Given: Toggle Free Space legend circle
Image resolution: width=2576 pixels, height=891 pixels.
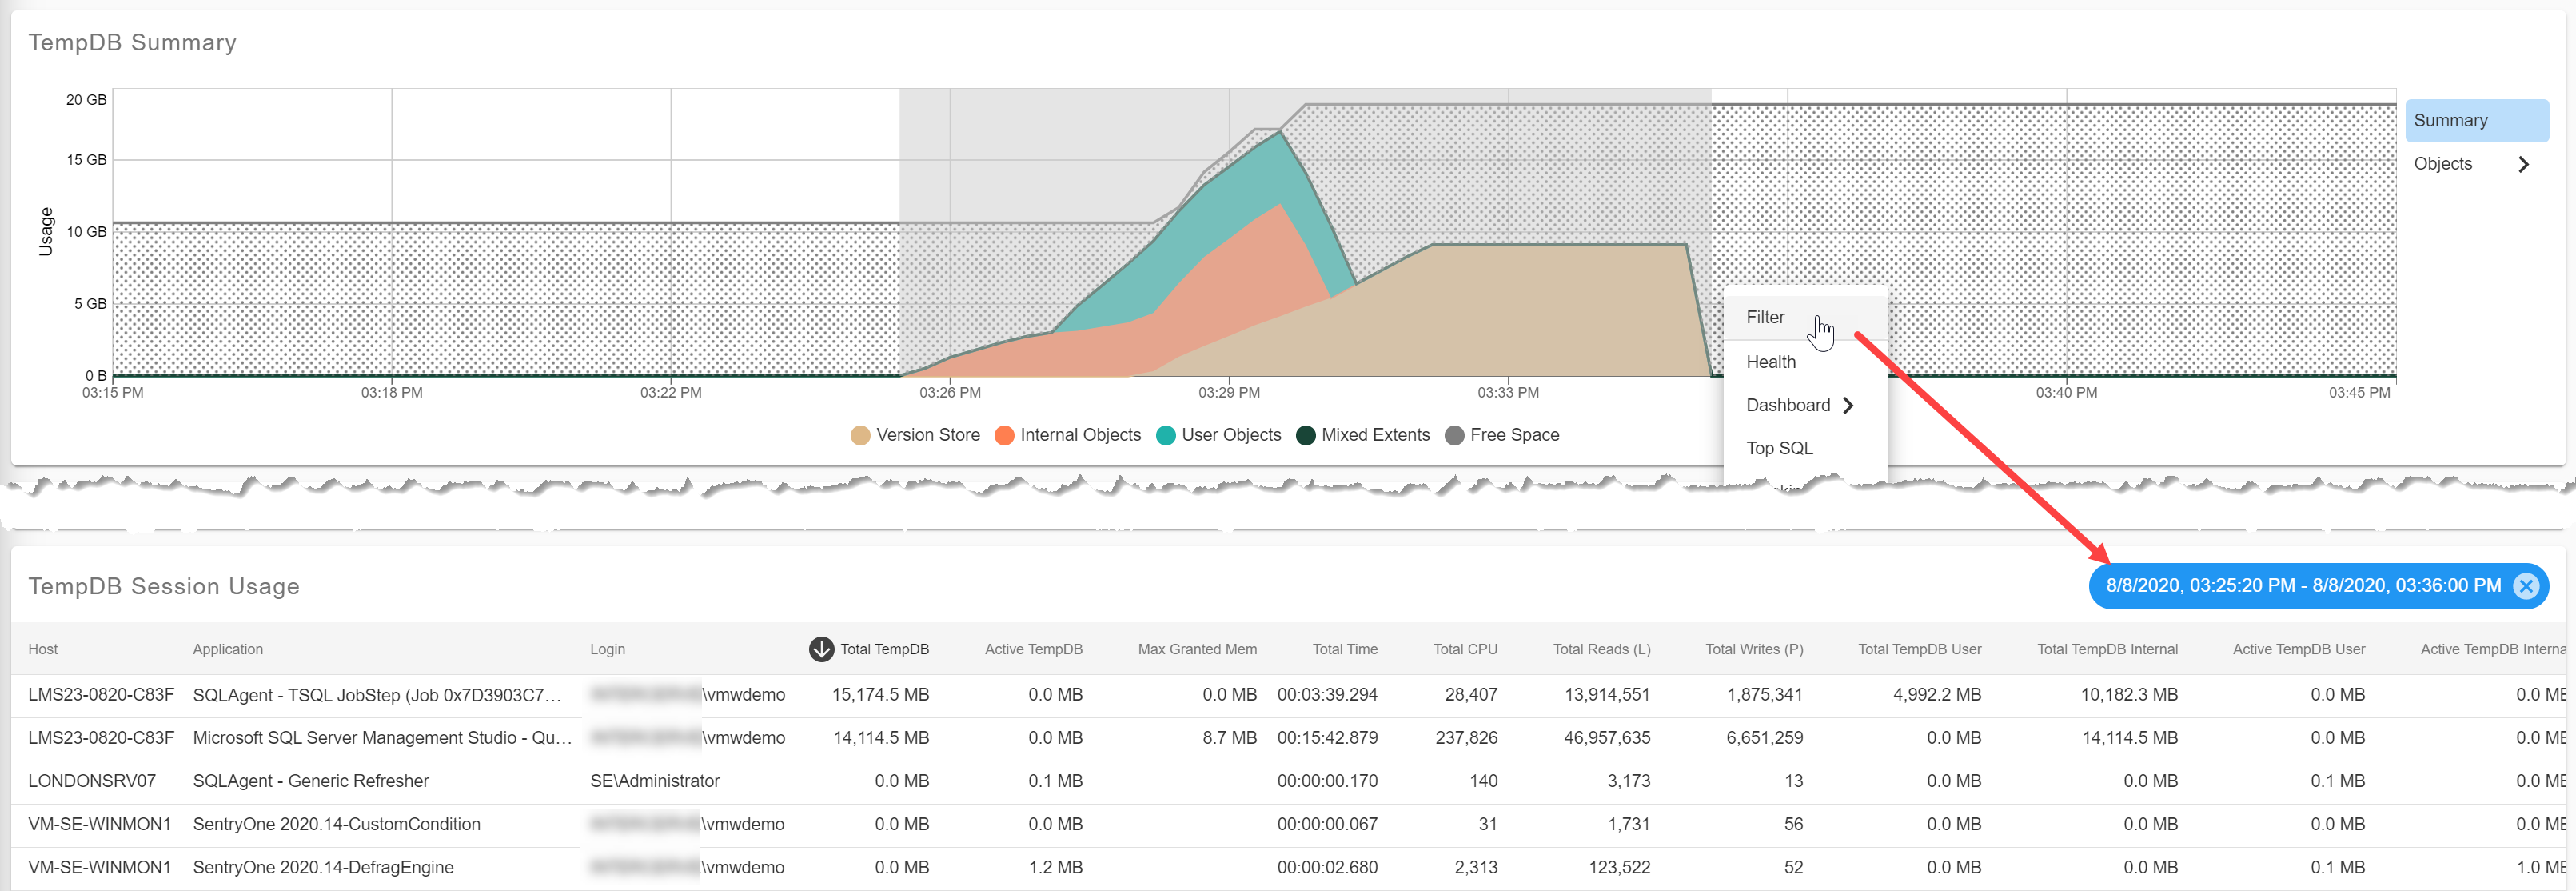Looking at the screenshot, I should pos(1454,435).
